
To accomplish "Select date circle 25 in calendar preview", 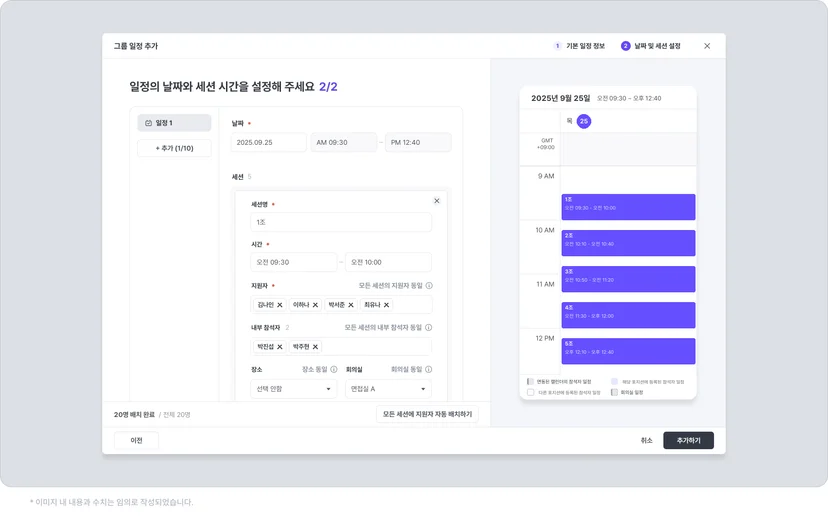I will (584, 121).
